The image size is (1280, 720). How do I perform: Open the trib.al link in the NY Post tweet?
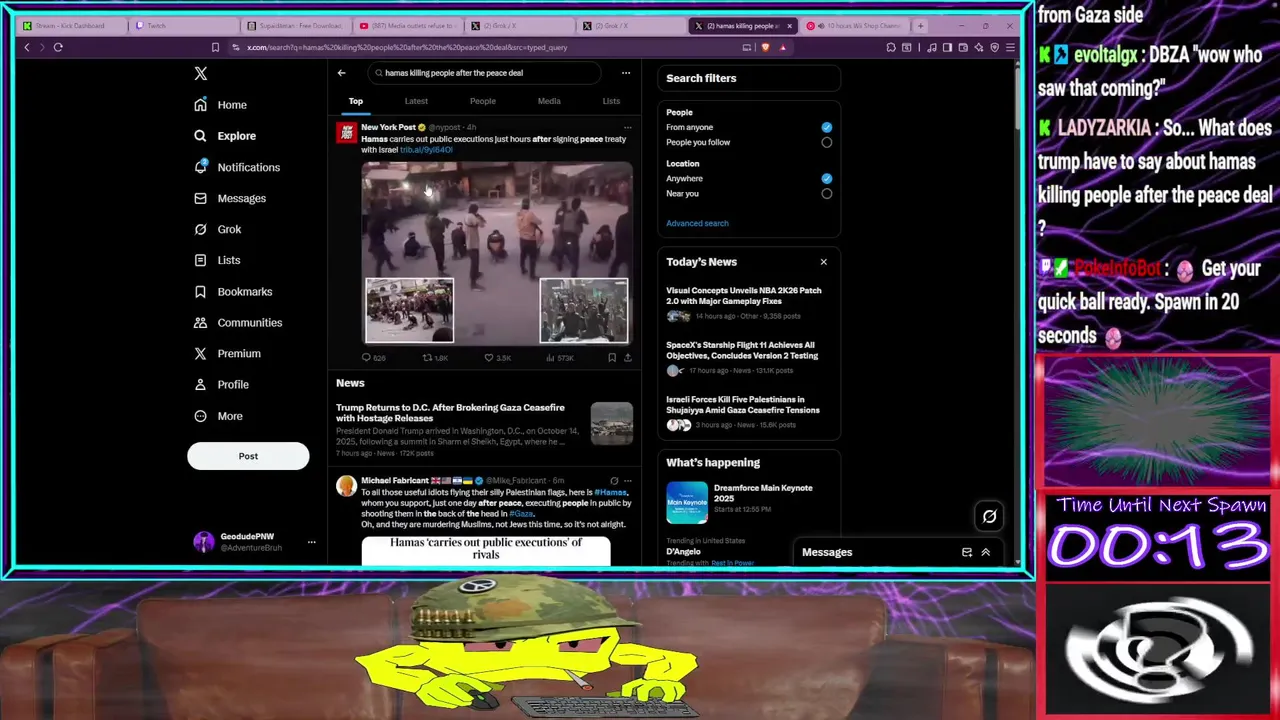tap(426, 150)
